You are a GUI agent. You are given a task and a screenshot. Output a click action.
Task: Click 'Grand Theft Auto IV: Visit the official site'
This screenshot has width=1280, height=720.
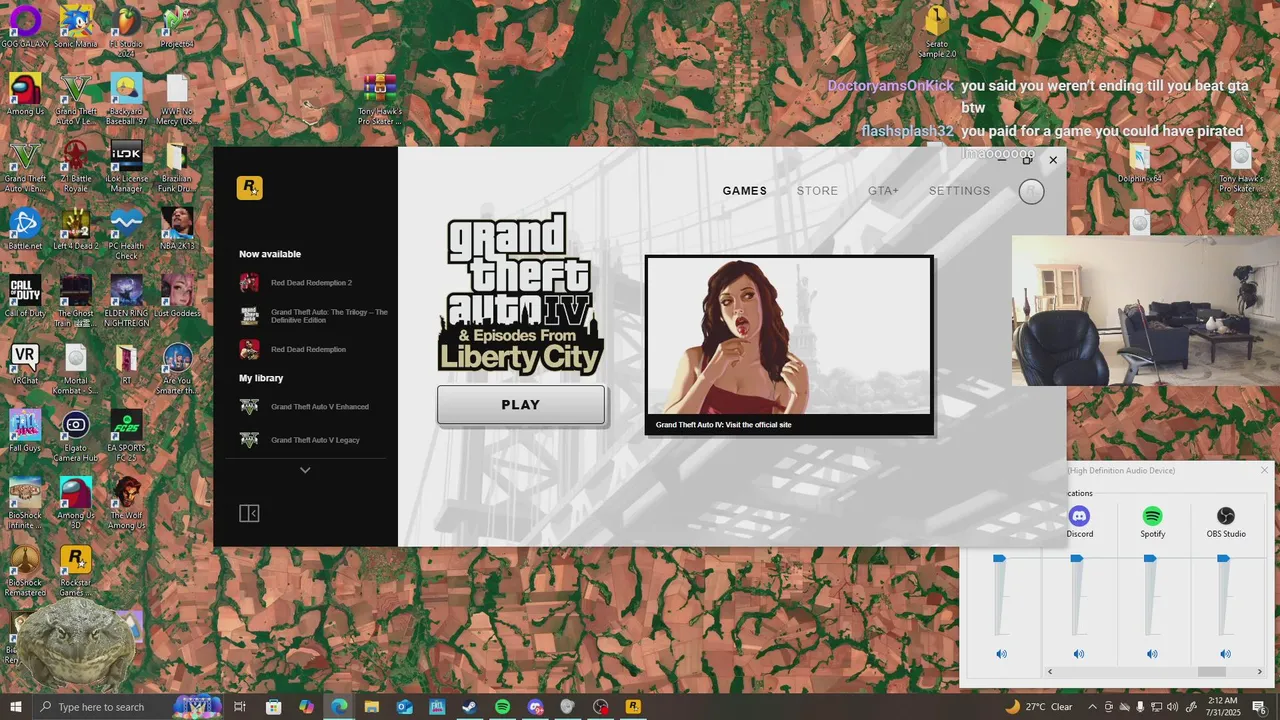[723, 425]
